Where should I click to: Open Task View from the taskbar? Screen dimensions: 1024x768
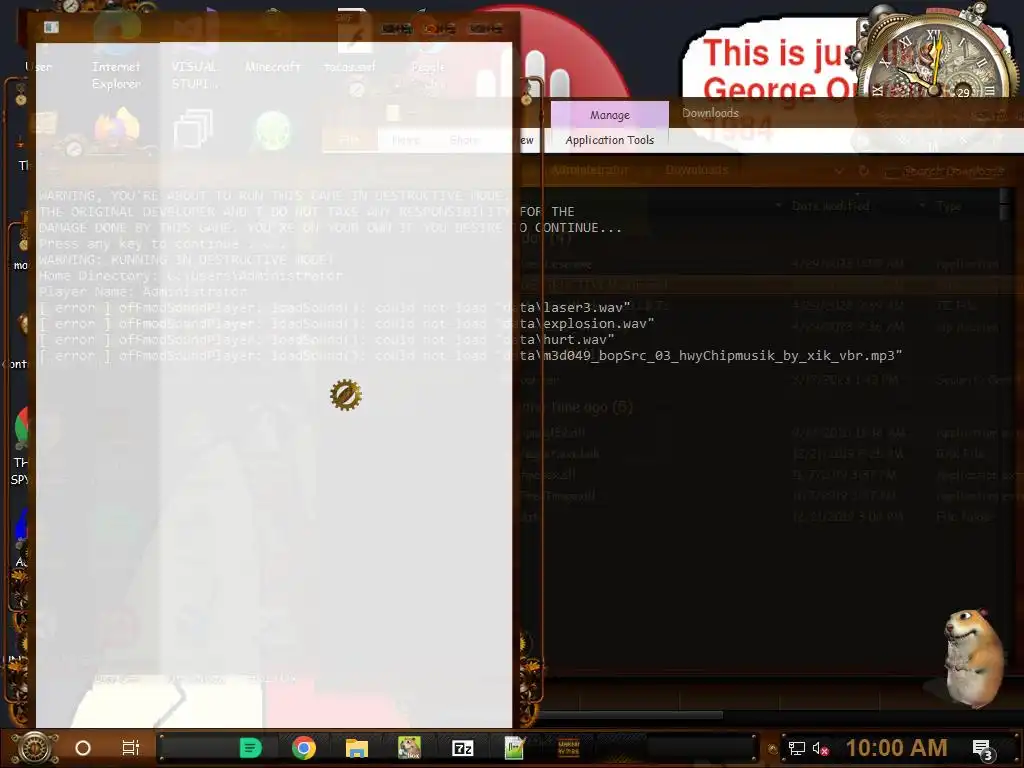click(x=131, y=748)
